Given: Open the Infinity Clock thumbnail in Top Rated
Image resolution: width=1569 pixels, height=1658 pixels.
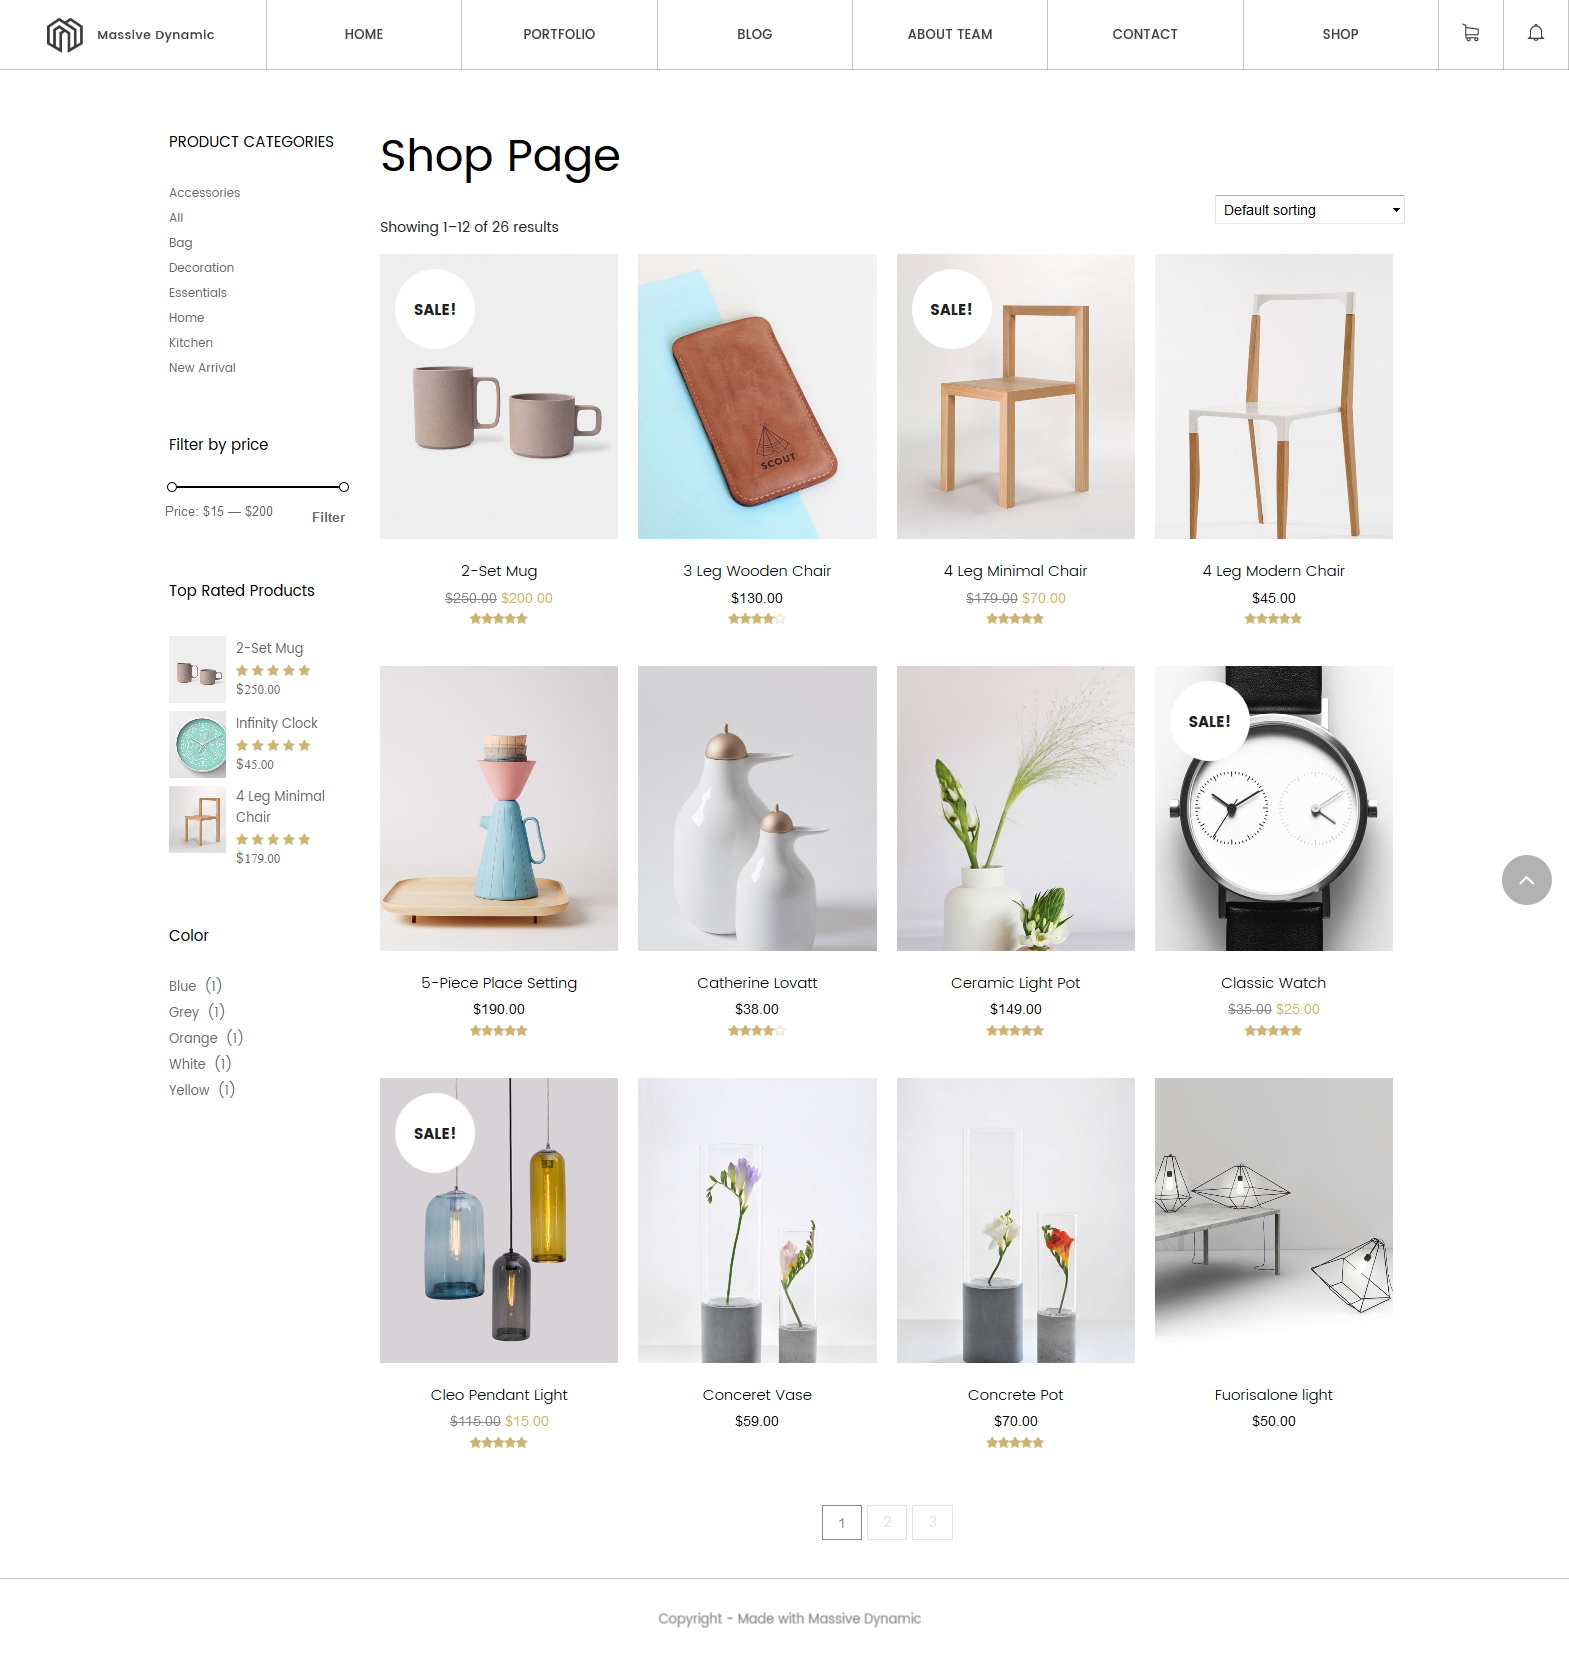Looking at the screenshot, I should [197, 745].
